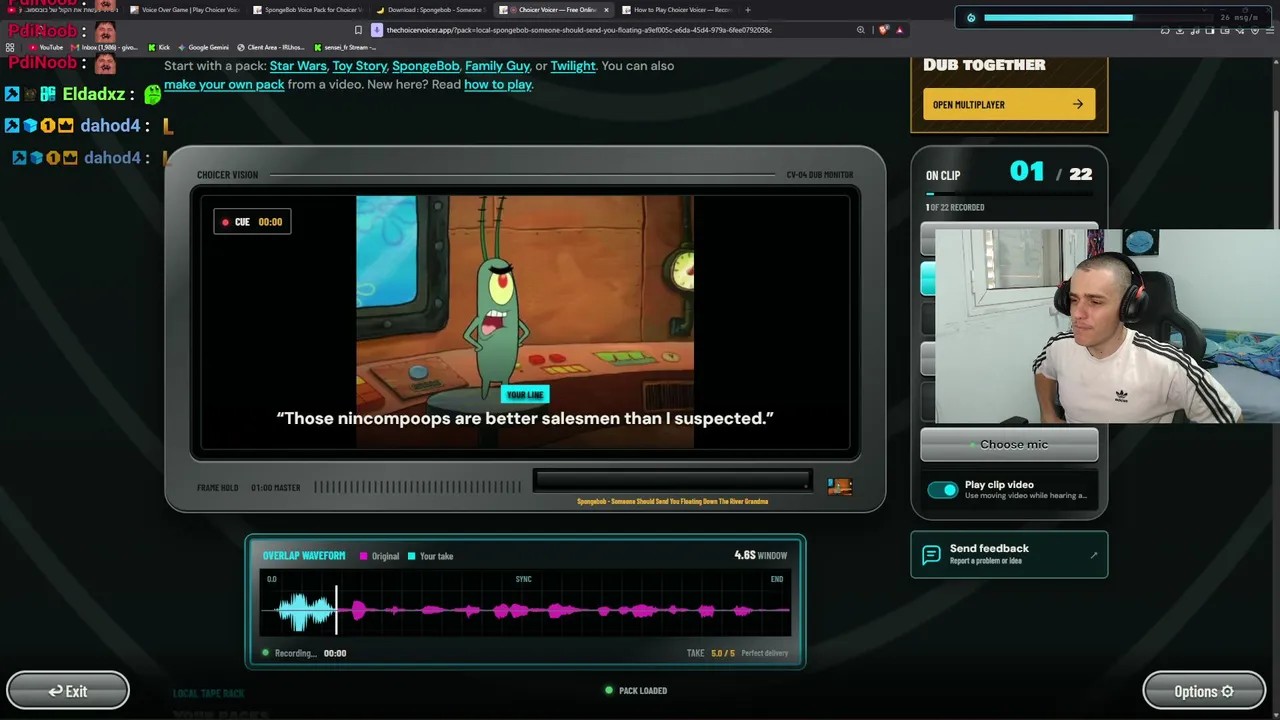Open the Twilight pack link
This screenshot has width=1280, height=720.
click(x=573, y=66)
